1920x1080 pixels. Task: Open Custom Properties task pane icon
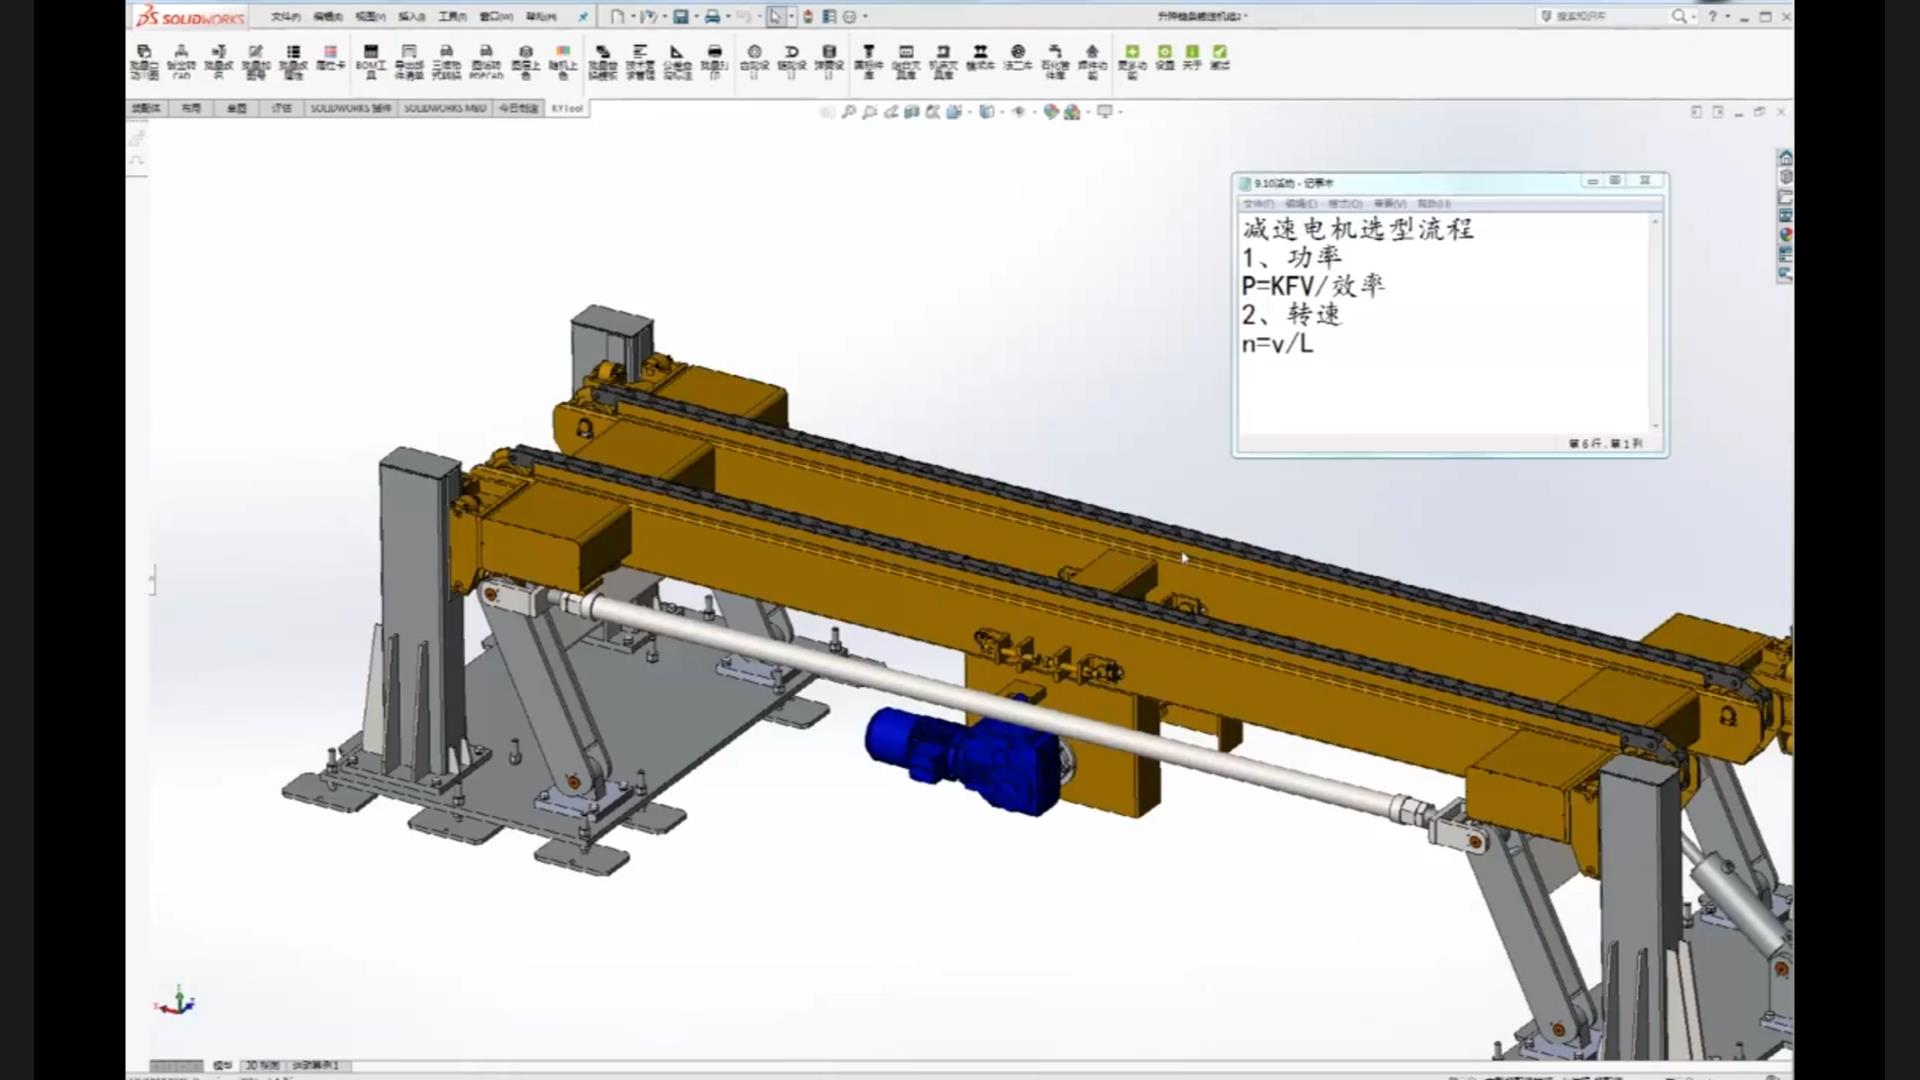pyautogui.click(x=1785, y=253)
